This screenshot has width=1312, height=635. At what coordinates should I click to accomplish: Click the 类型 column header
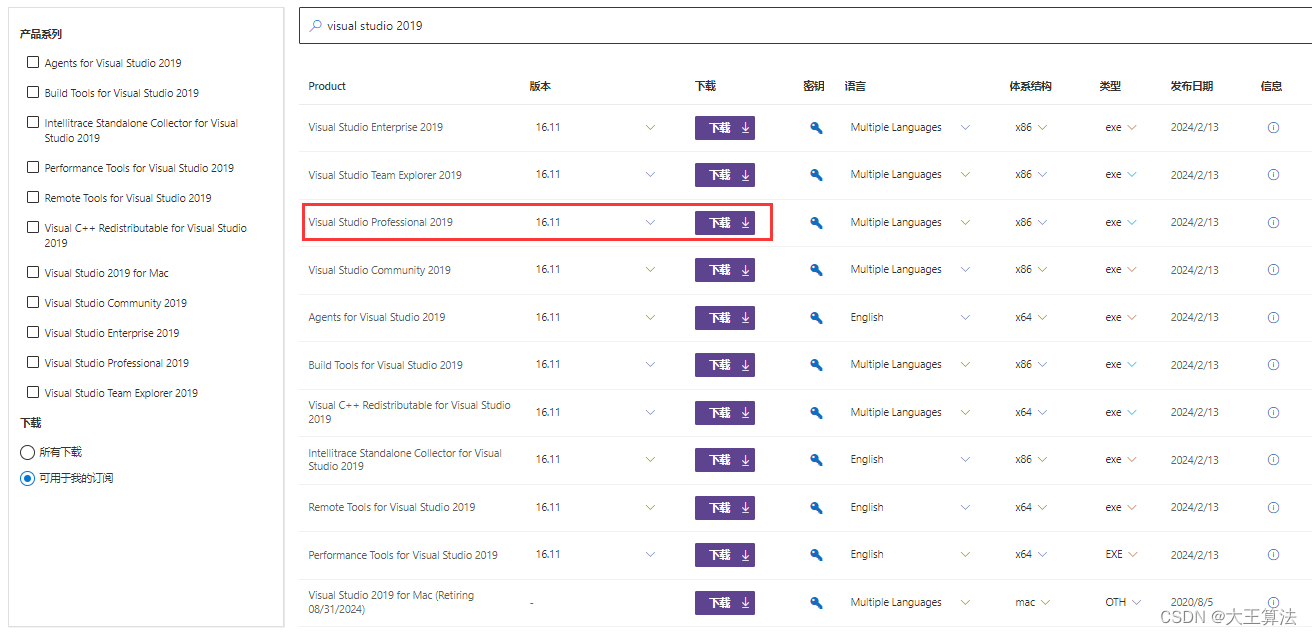[1110, 86]
